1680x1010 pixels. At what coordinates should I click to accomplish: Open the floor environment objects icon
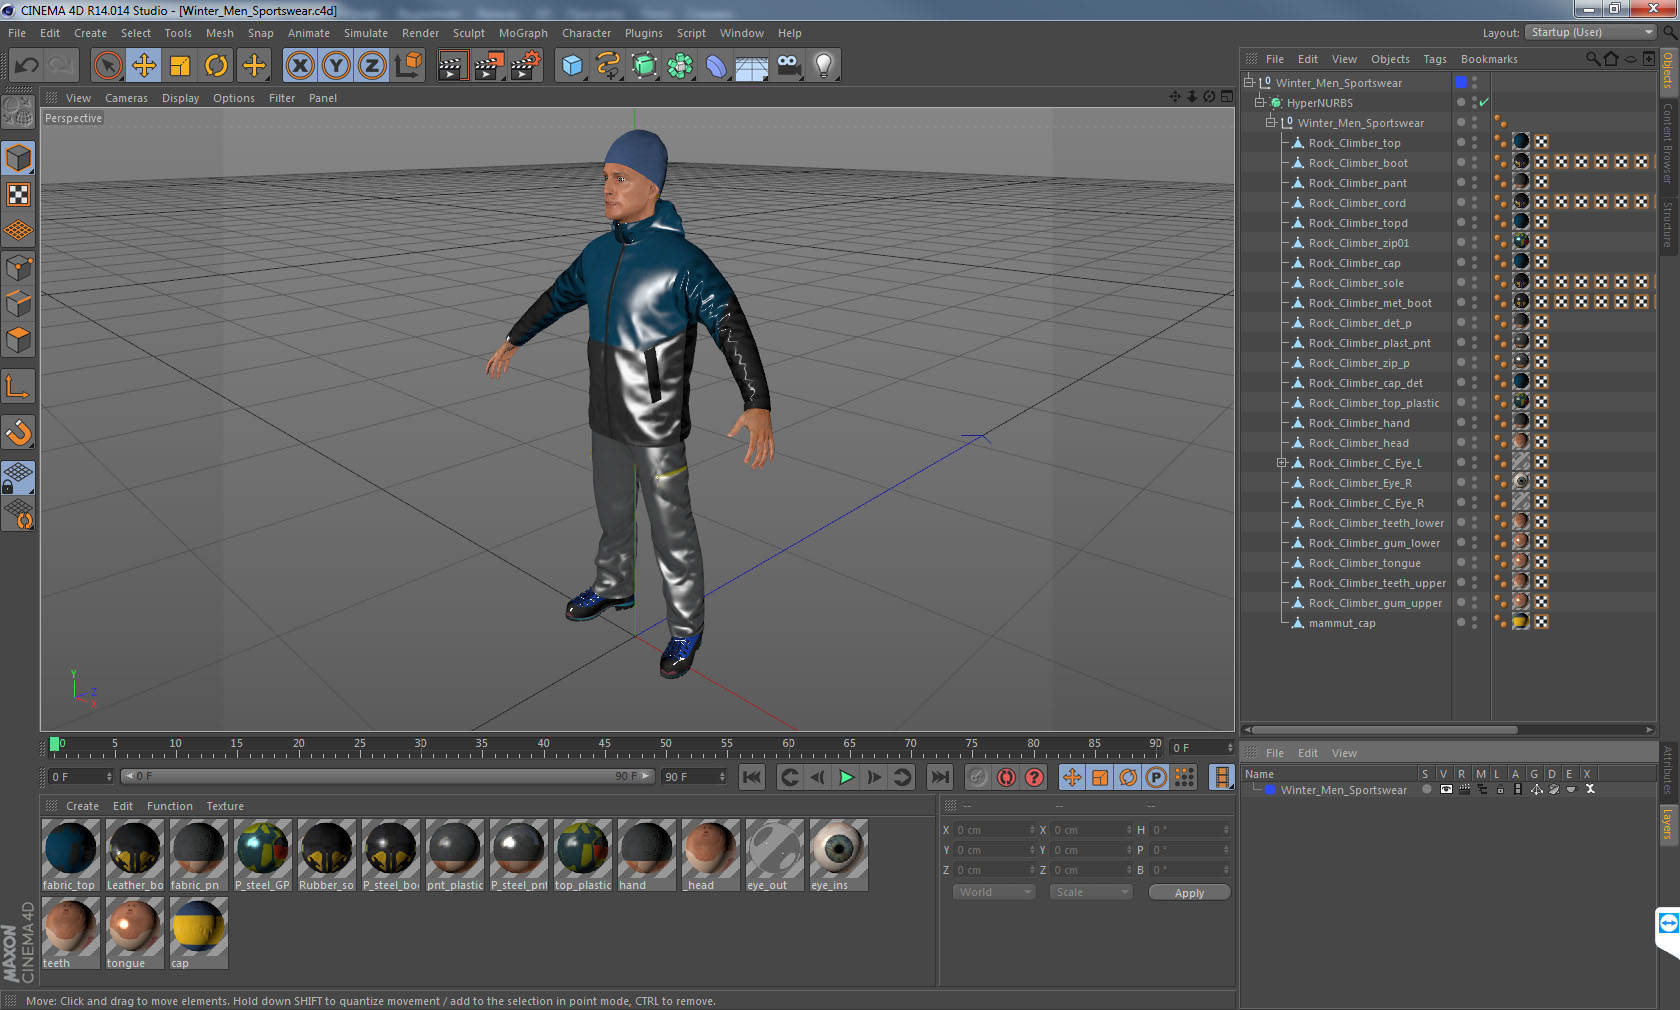click(752, 66)
